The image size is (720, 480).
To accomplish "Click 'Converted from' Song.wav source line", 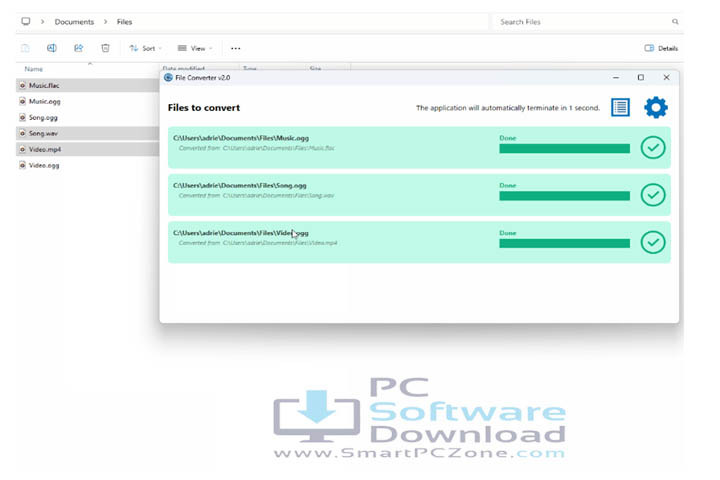I will point(256,196).
